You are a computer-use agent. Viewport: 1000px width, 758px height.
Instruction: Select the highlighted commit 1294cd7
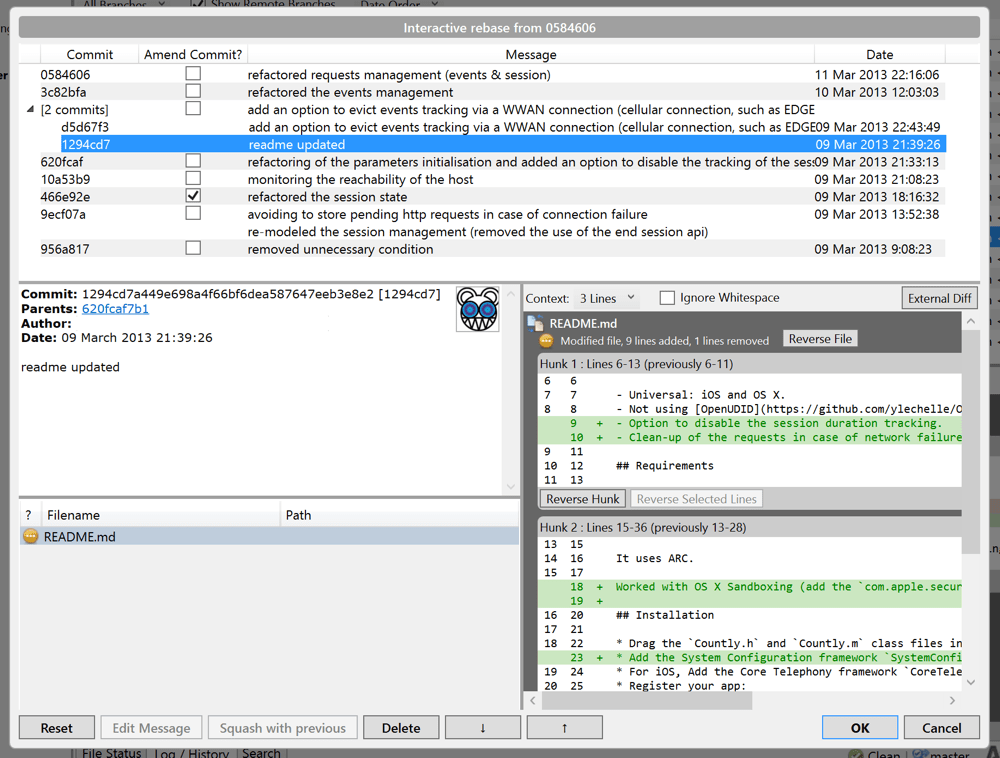(x=503, y=144)
